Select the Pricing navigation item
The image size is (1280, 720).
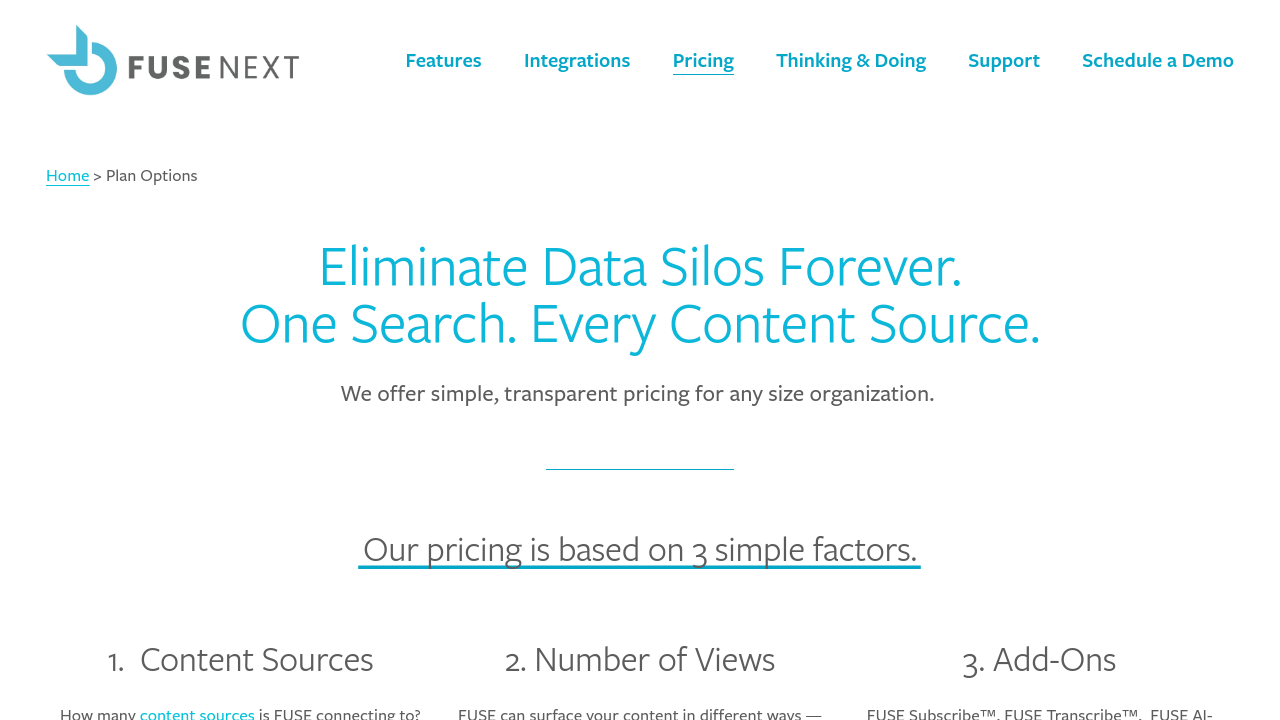point(703,61)
